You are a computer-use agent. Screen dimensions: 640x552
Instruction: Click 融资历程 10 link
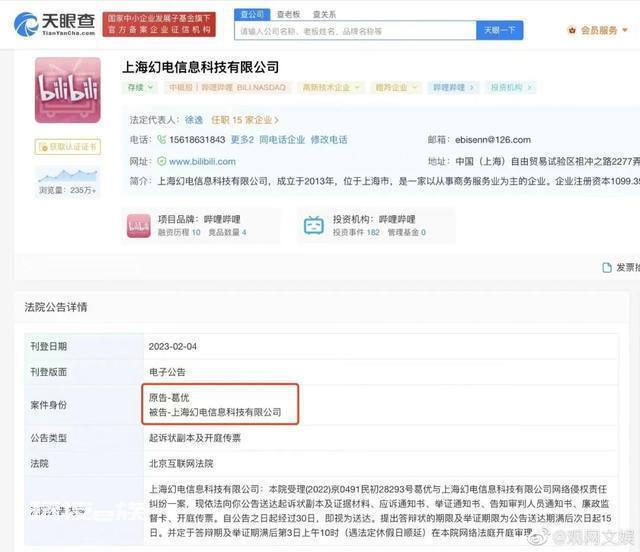pyautogui.click(x=179, y=232)
